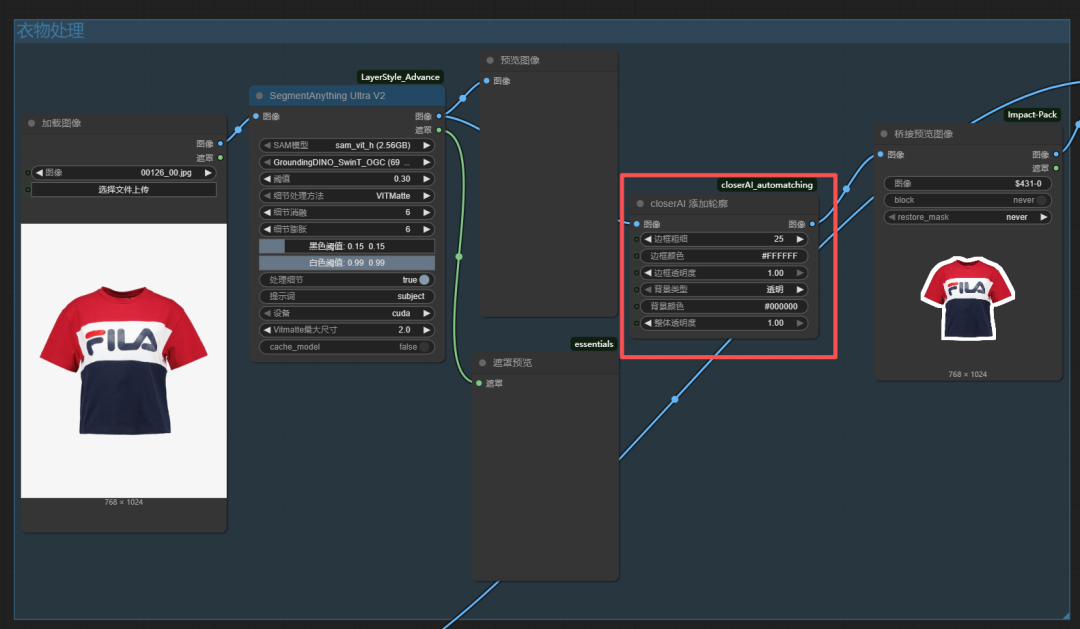Decrease 细节消融 with left arrow
The height and width of the screenshot is (629, 1080).
(x=267, y=212)
